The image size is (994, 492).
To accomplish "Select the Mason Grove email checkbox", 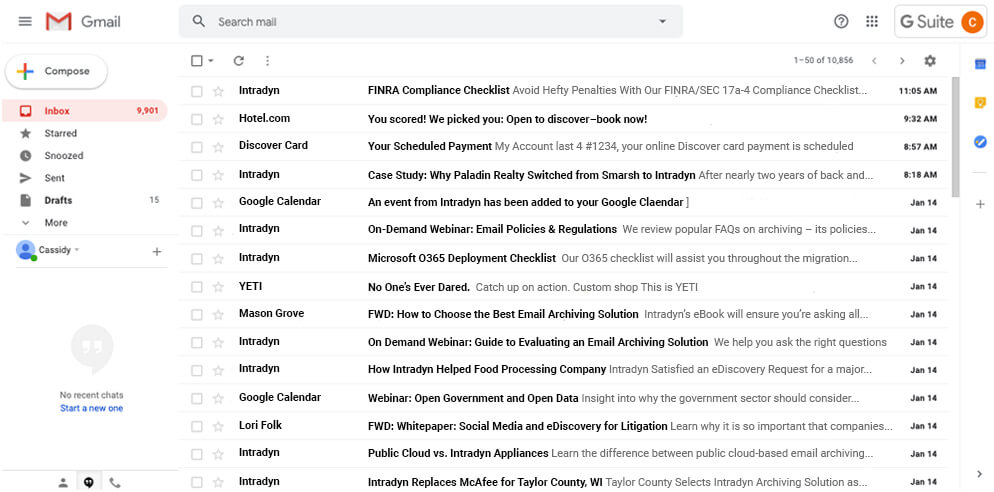I will [197, 314].
